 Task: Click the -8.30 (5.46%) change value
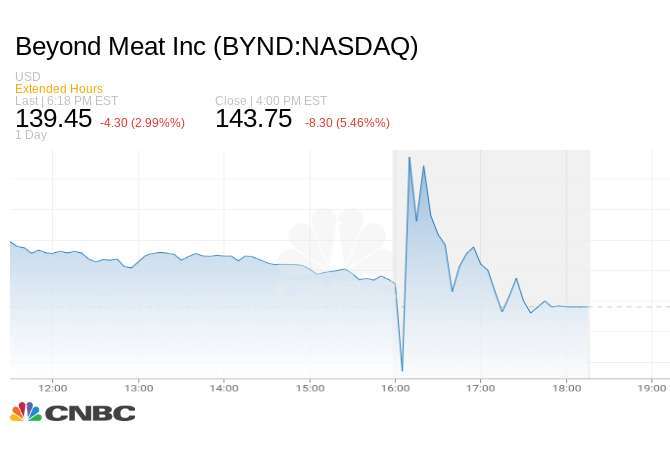347,123
